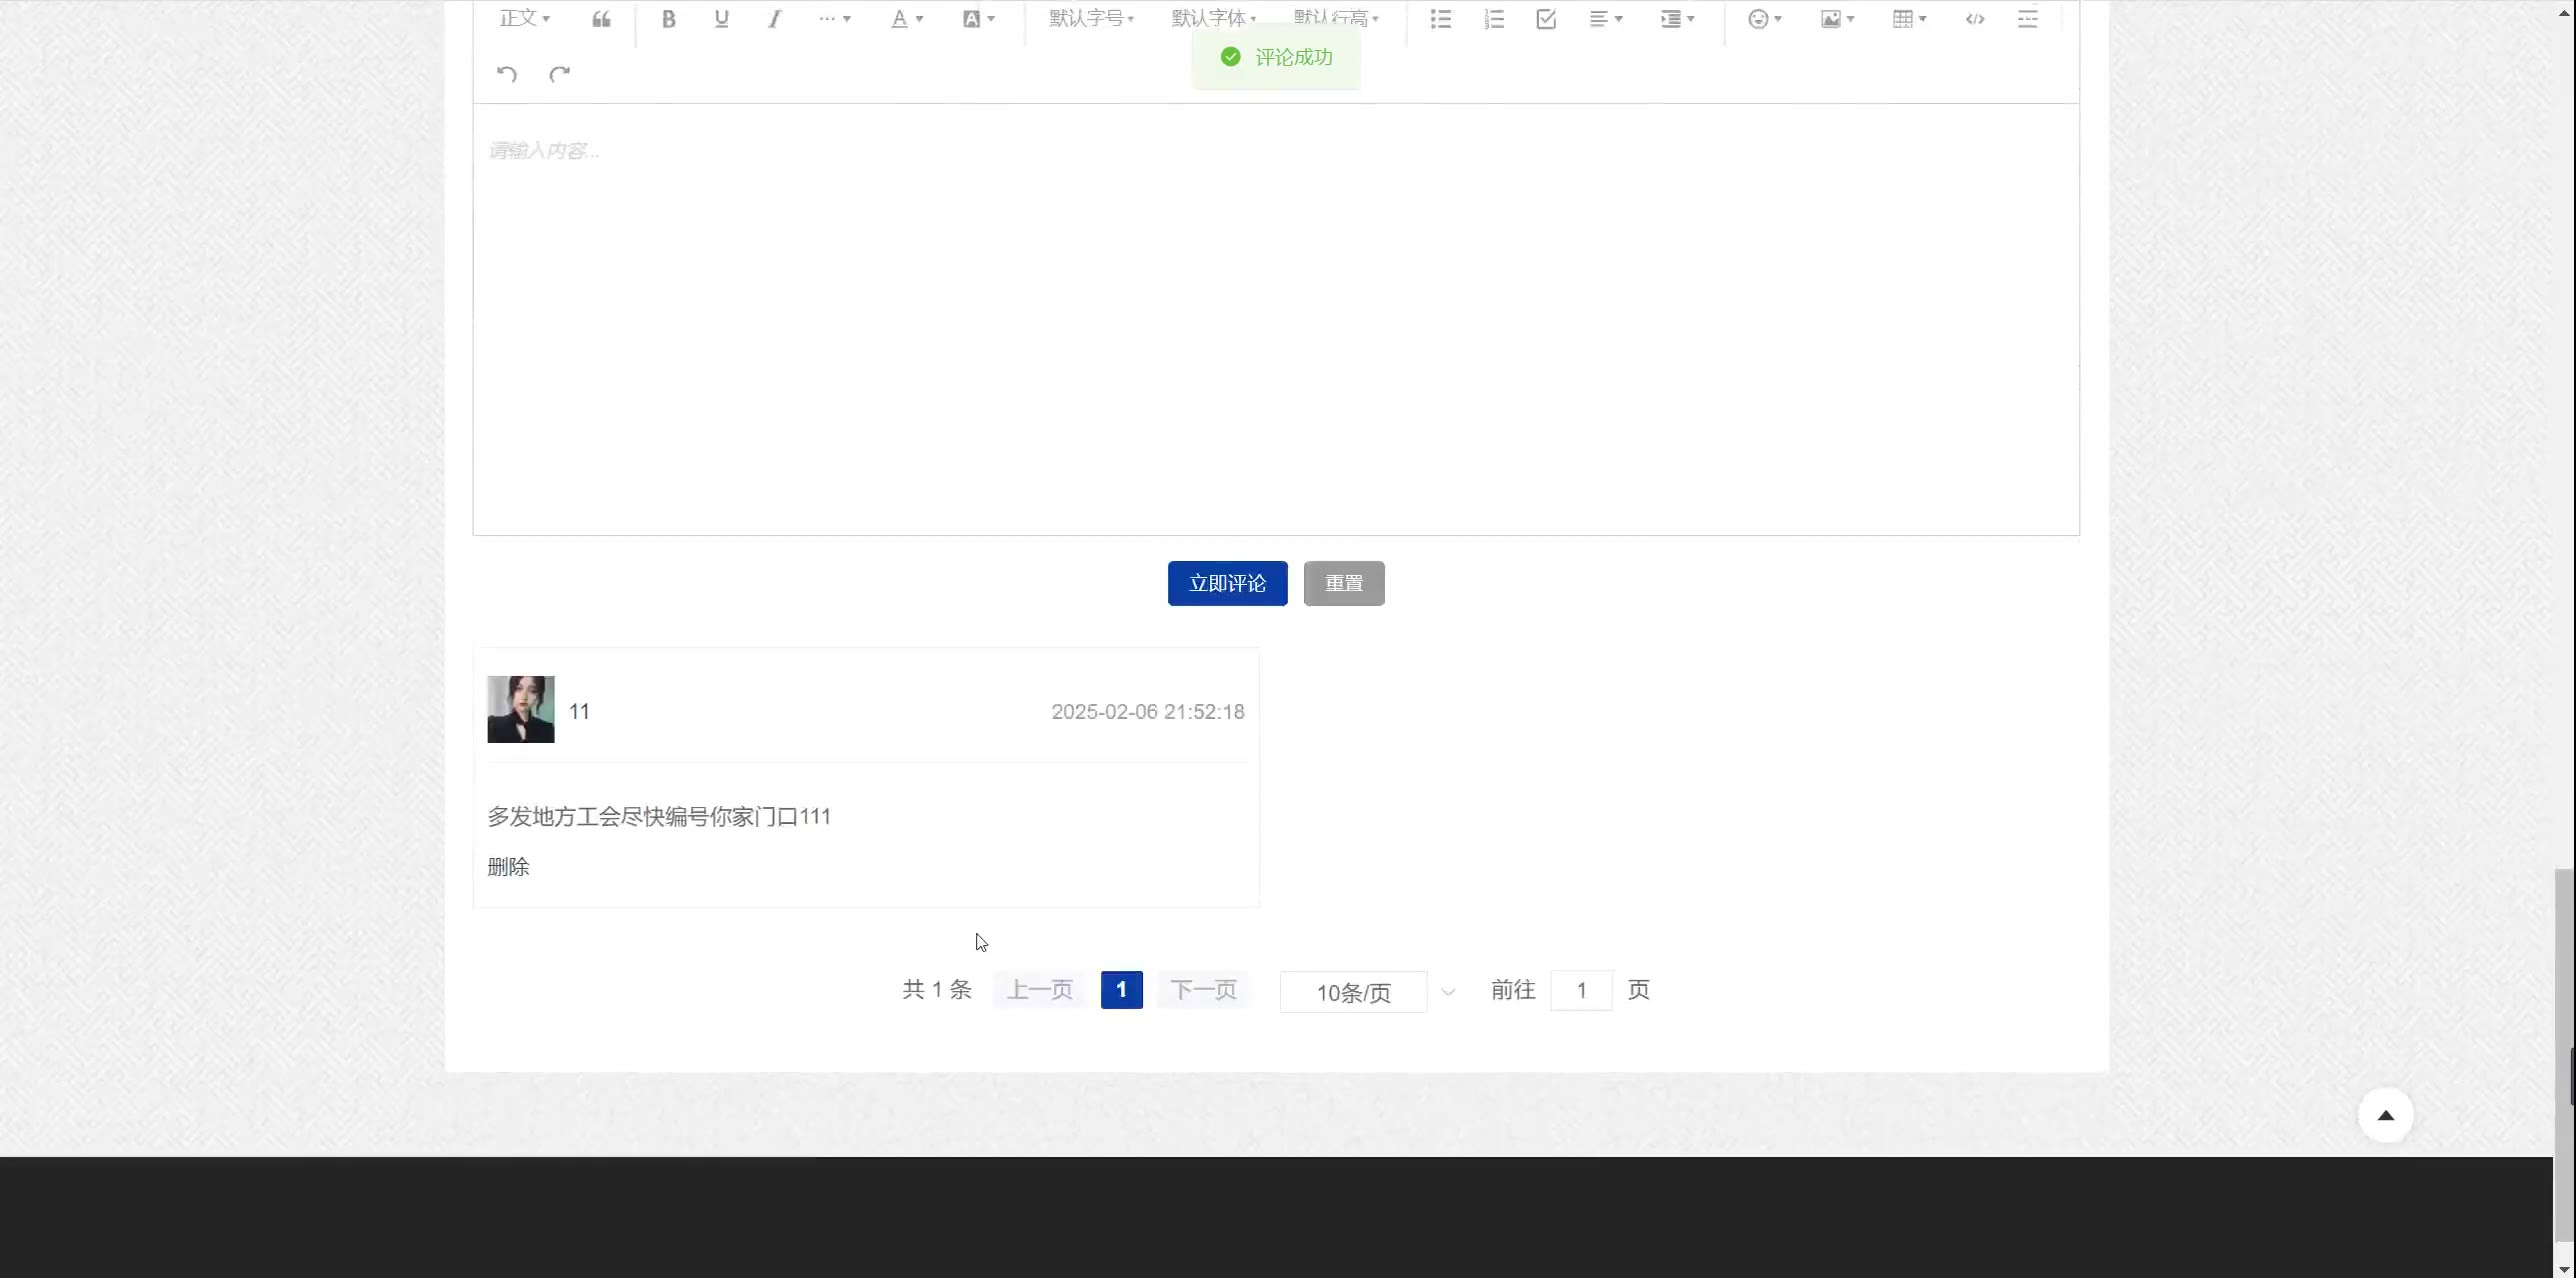Click the italic formatting icon
This screenshot has width=2576, height=1278.
coord(774,19)
